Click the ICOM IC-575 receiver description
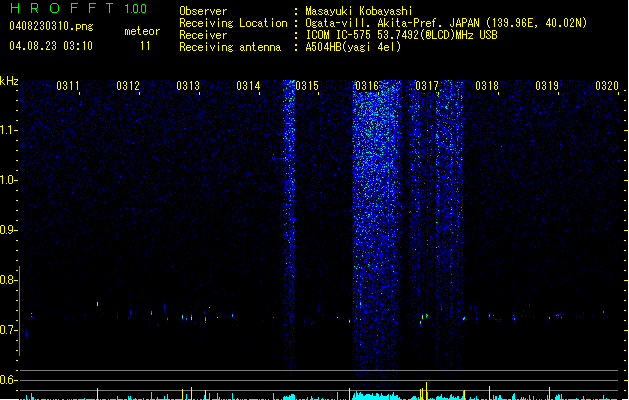This screenshot has height=400, width=629. [401, 35]
